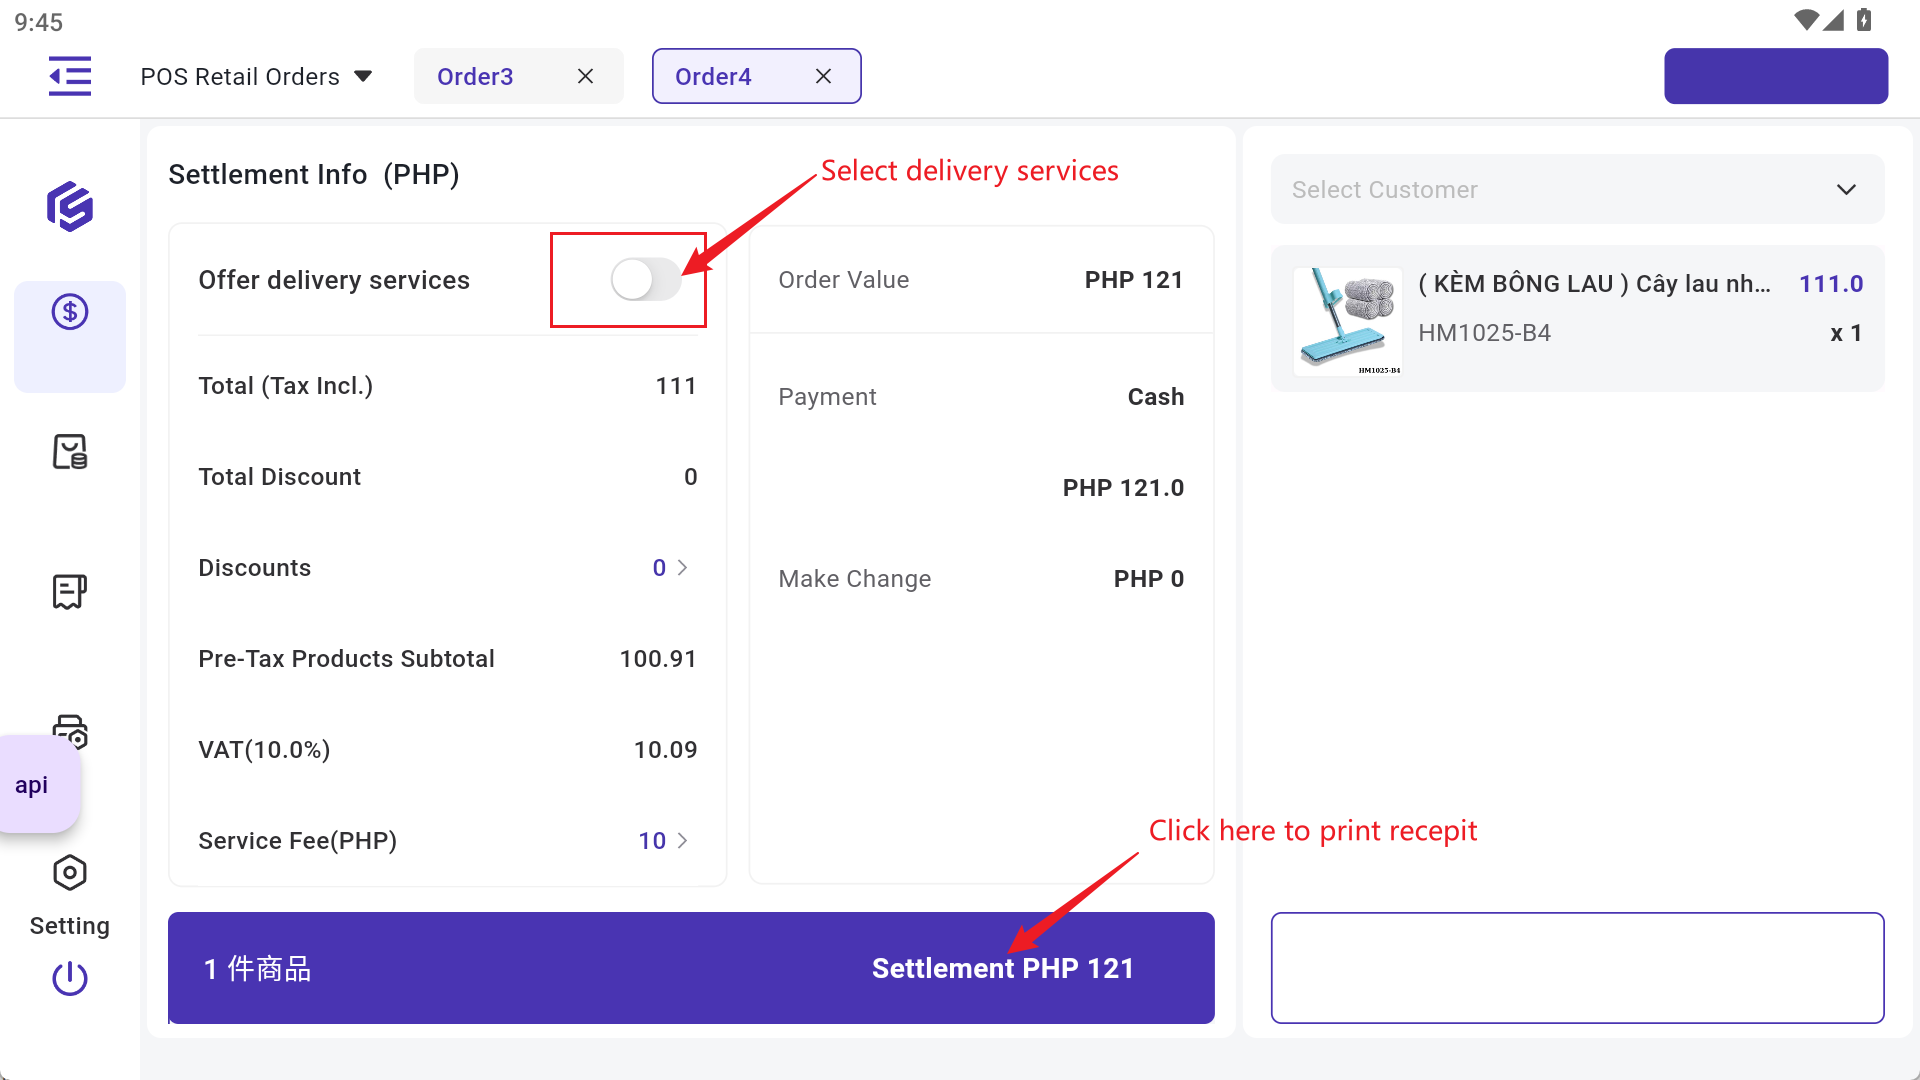Viewport: 1920px width, 1080px height.
Task: Click the mop product thumbnail
Action: click(1347, 320)
